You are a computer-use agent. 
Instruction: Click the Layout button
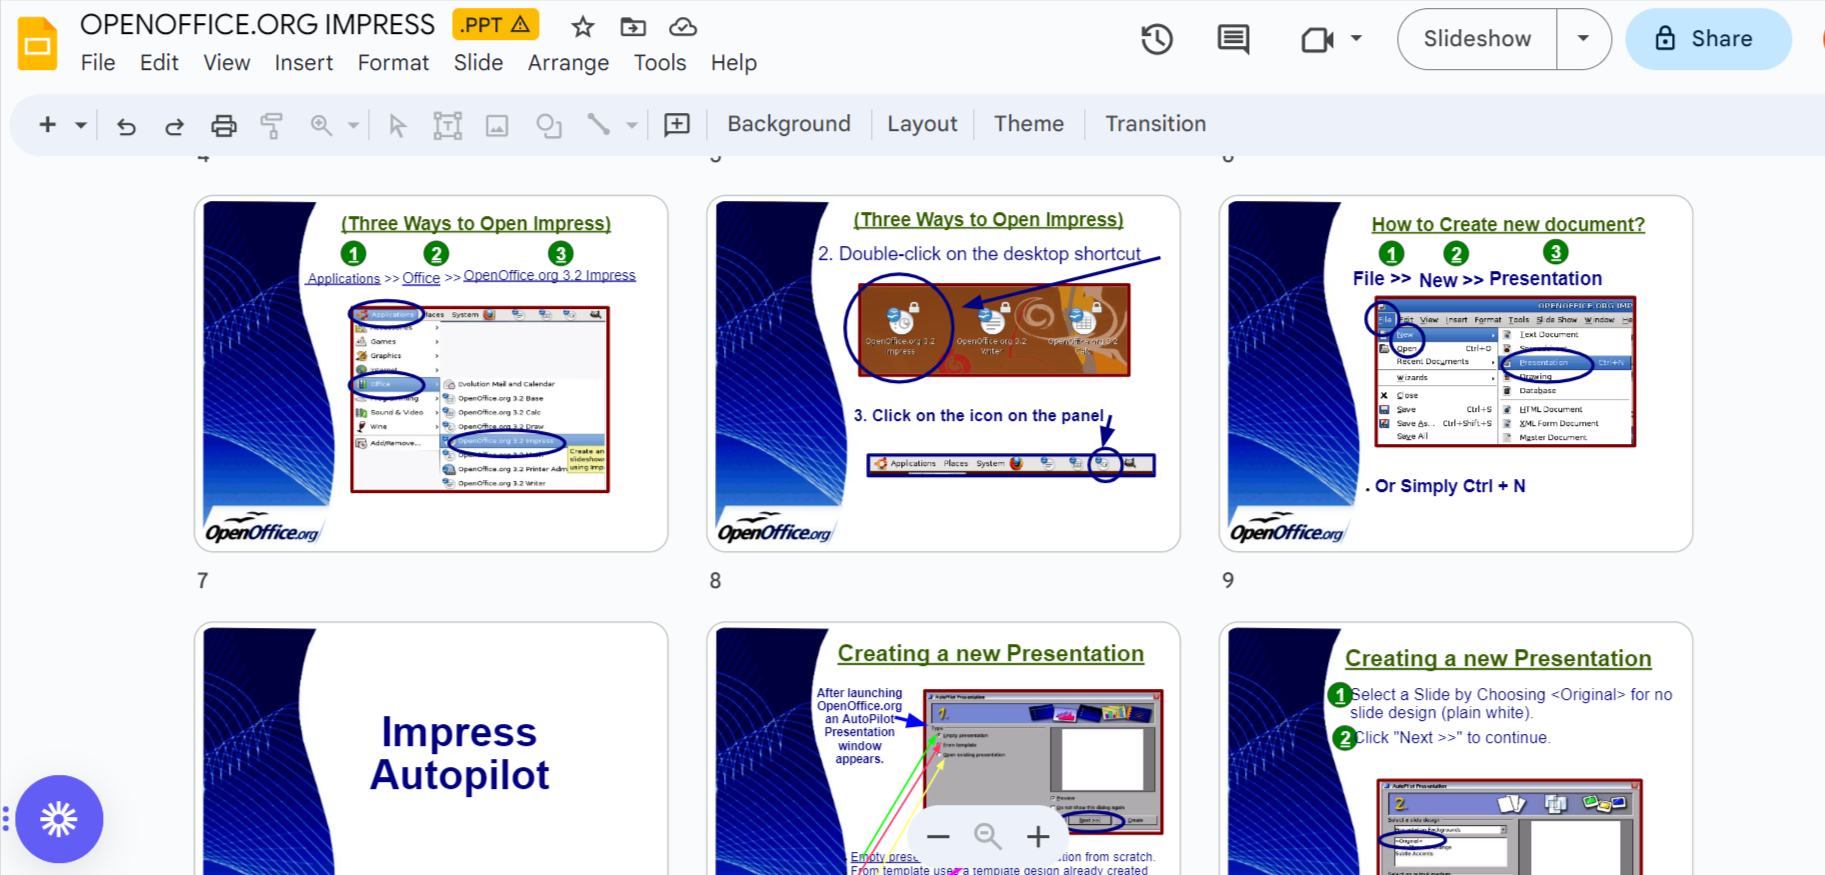point(922,124)
